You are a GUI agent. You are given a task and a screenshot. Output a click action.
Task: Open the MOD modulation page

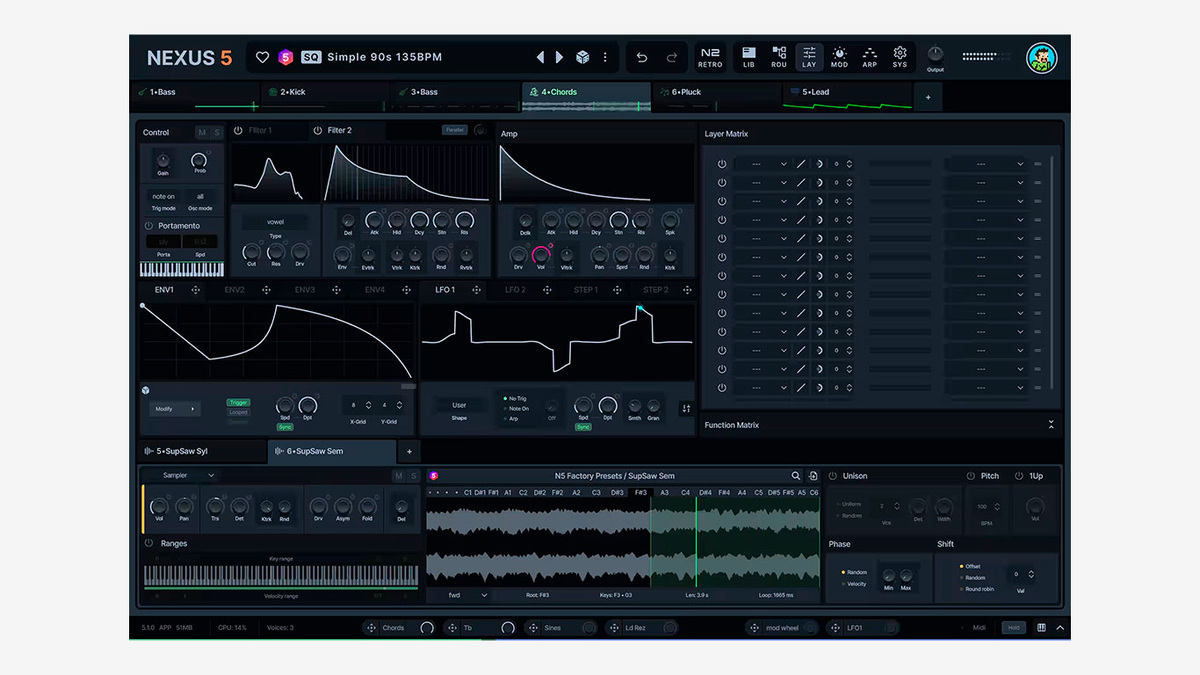click(x=839, y=57)
